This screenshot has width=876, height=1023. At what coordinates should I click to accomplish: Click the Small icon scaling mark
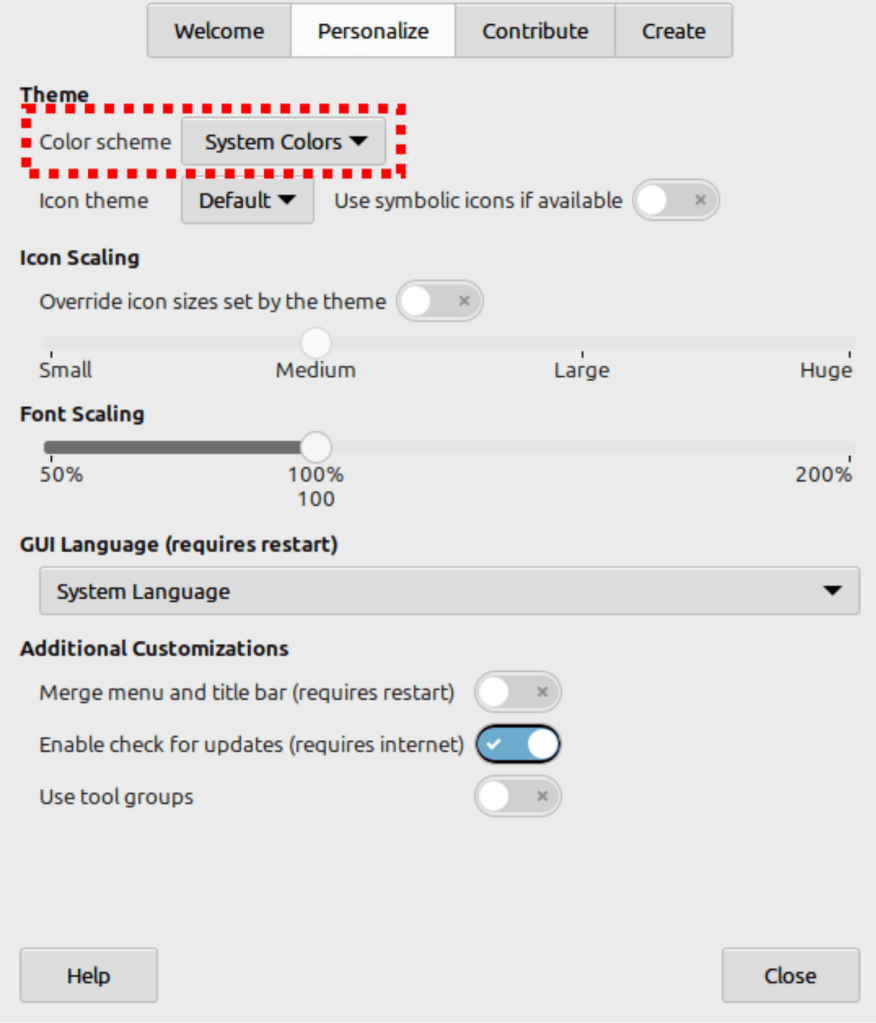click(x=47, y=343)
